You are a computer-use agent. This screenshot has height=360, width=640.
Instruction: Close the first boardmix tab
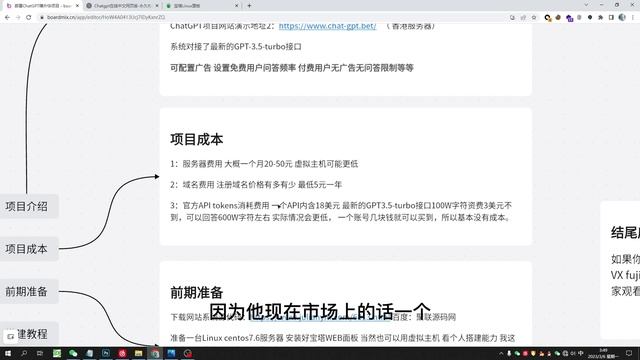tap(77, 6)
